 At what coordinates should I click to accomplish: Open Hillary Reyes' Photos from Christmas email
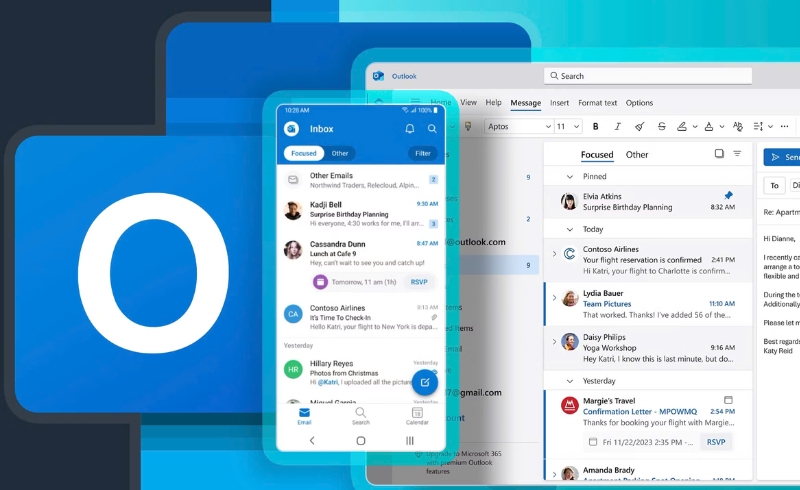point(361,373)
